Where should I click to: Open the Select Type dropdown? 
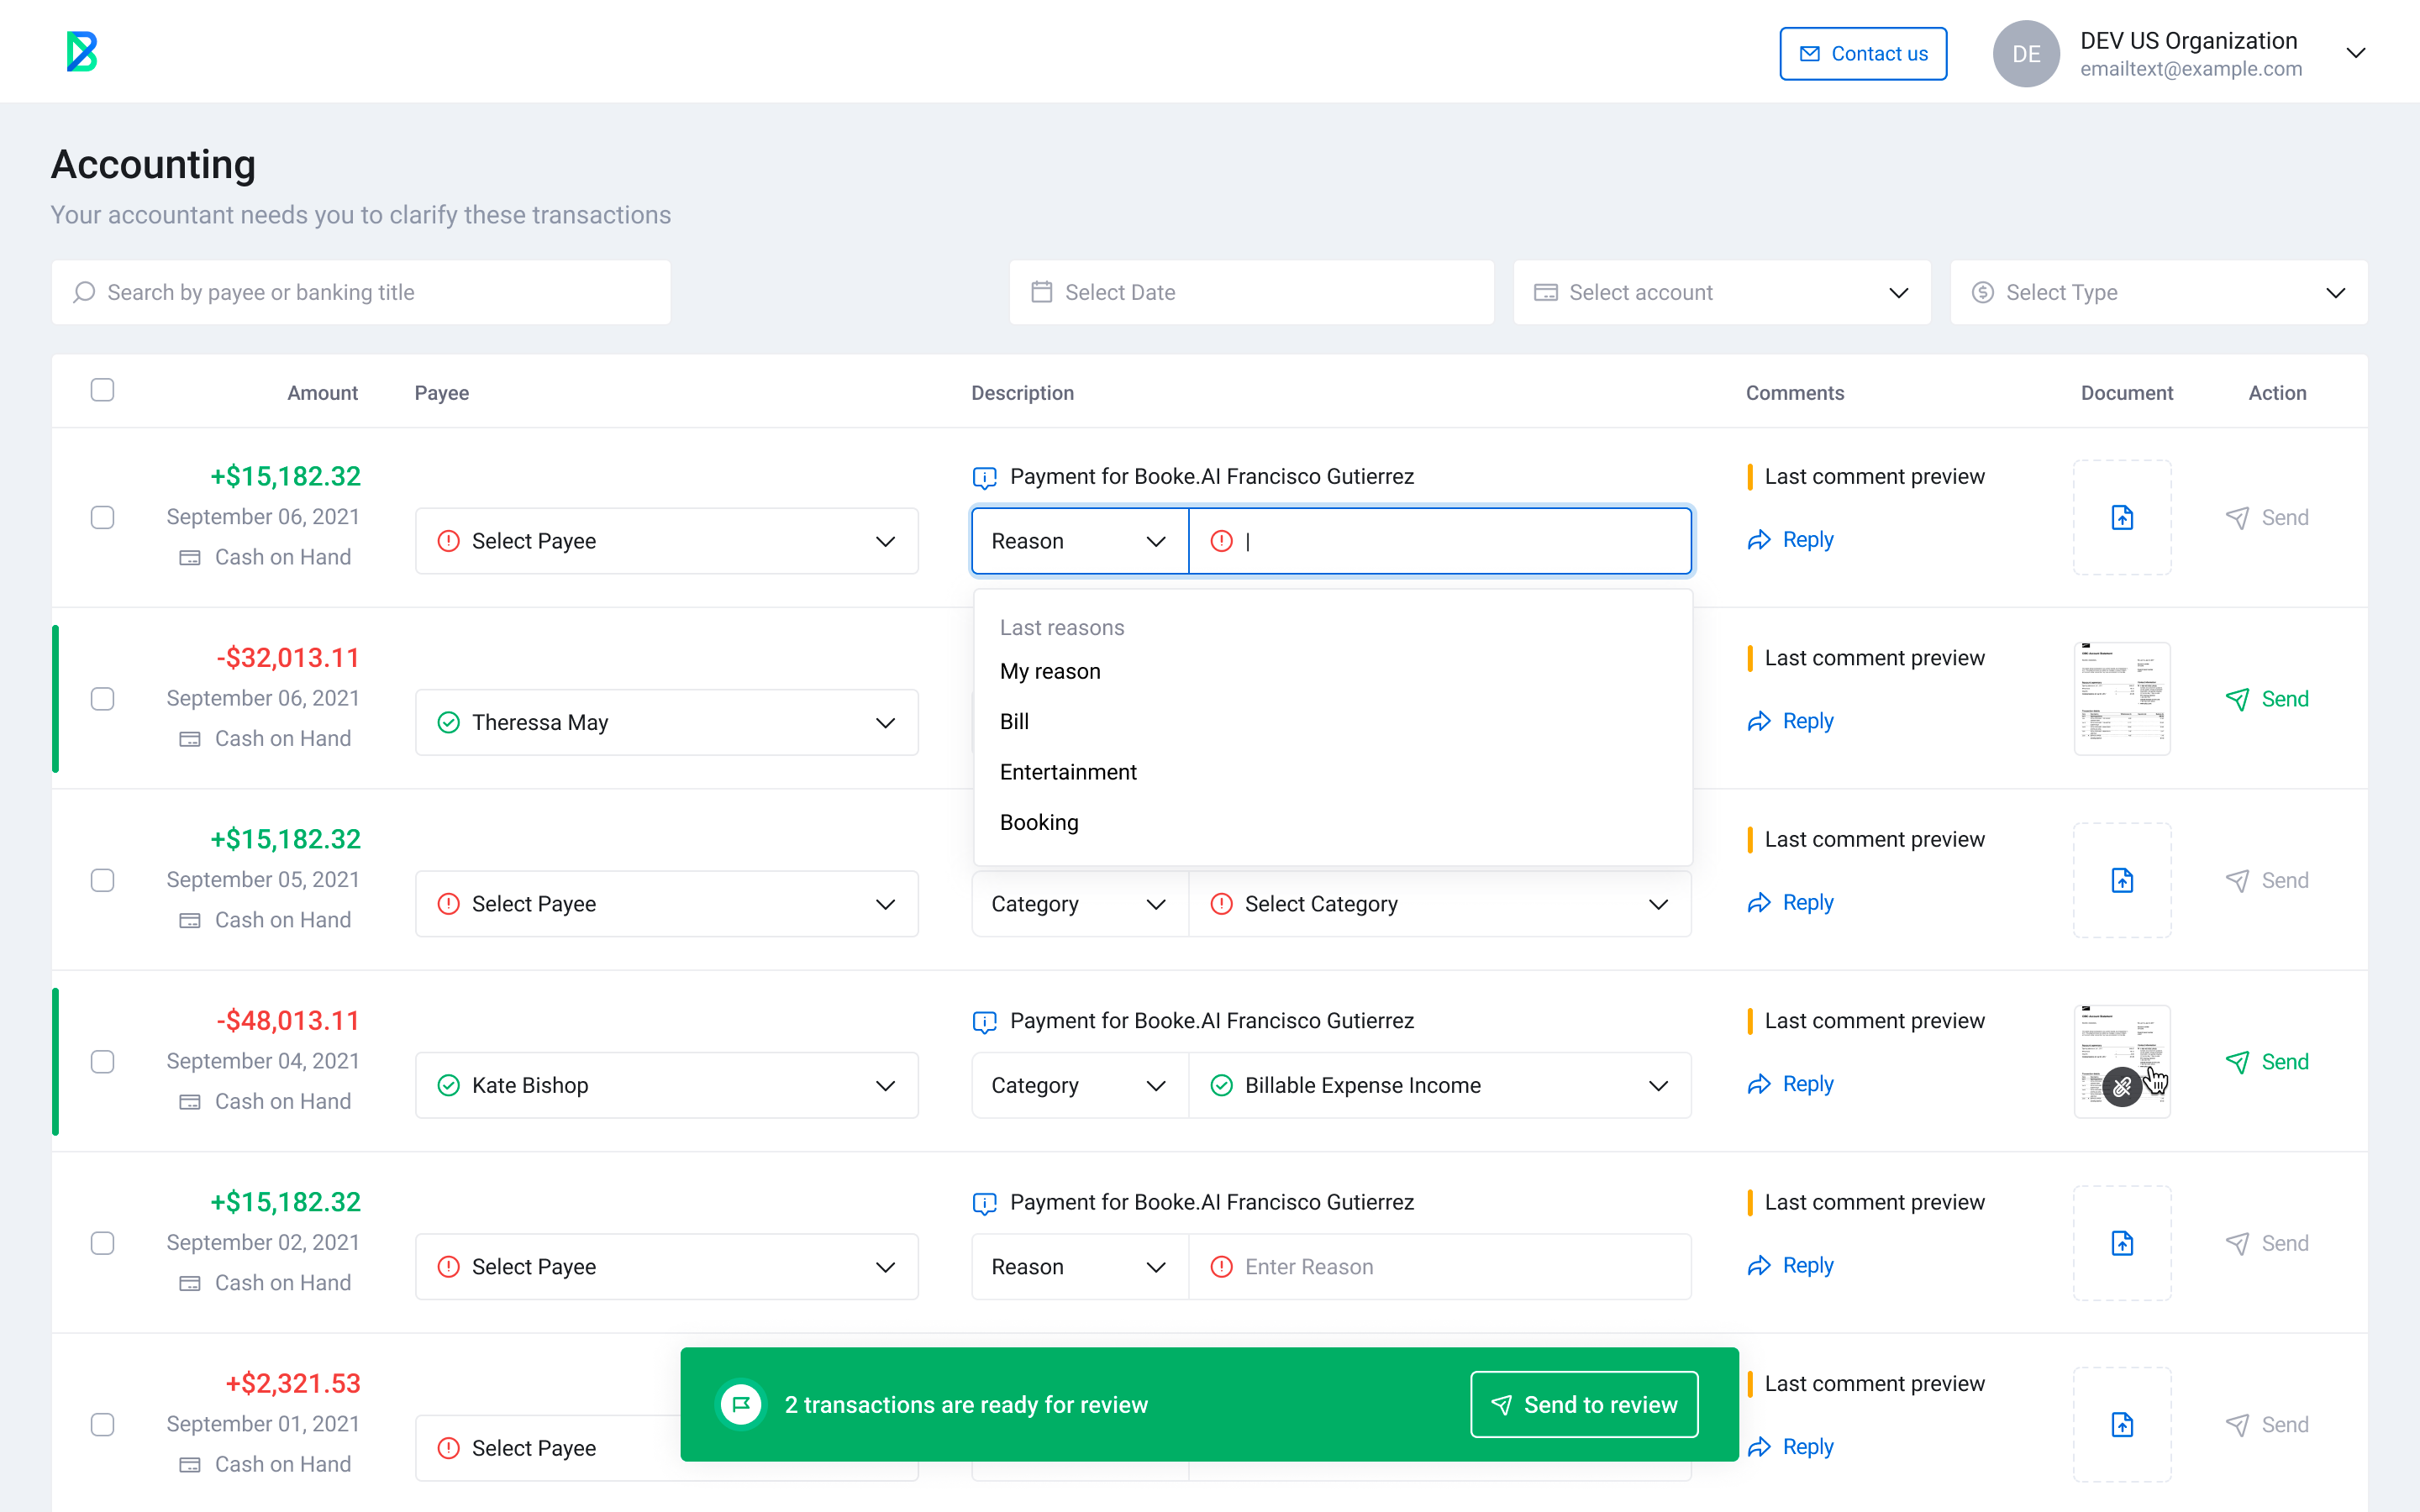point(2158,292)
